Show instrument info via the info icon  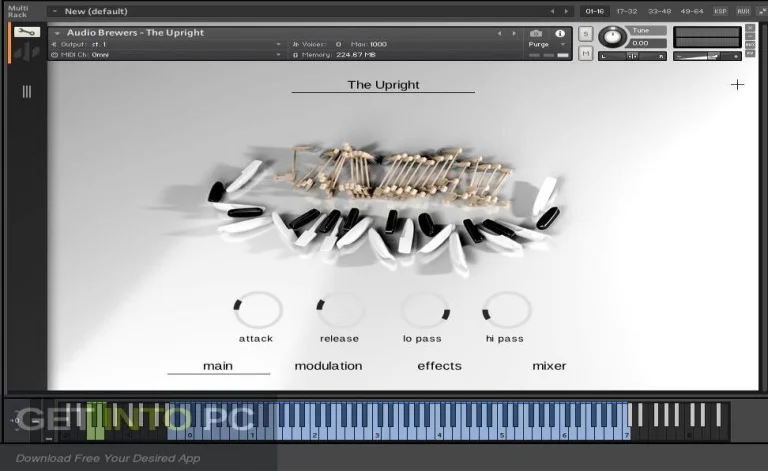tap(560, 33)
